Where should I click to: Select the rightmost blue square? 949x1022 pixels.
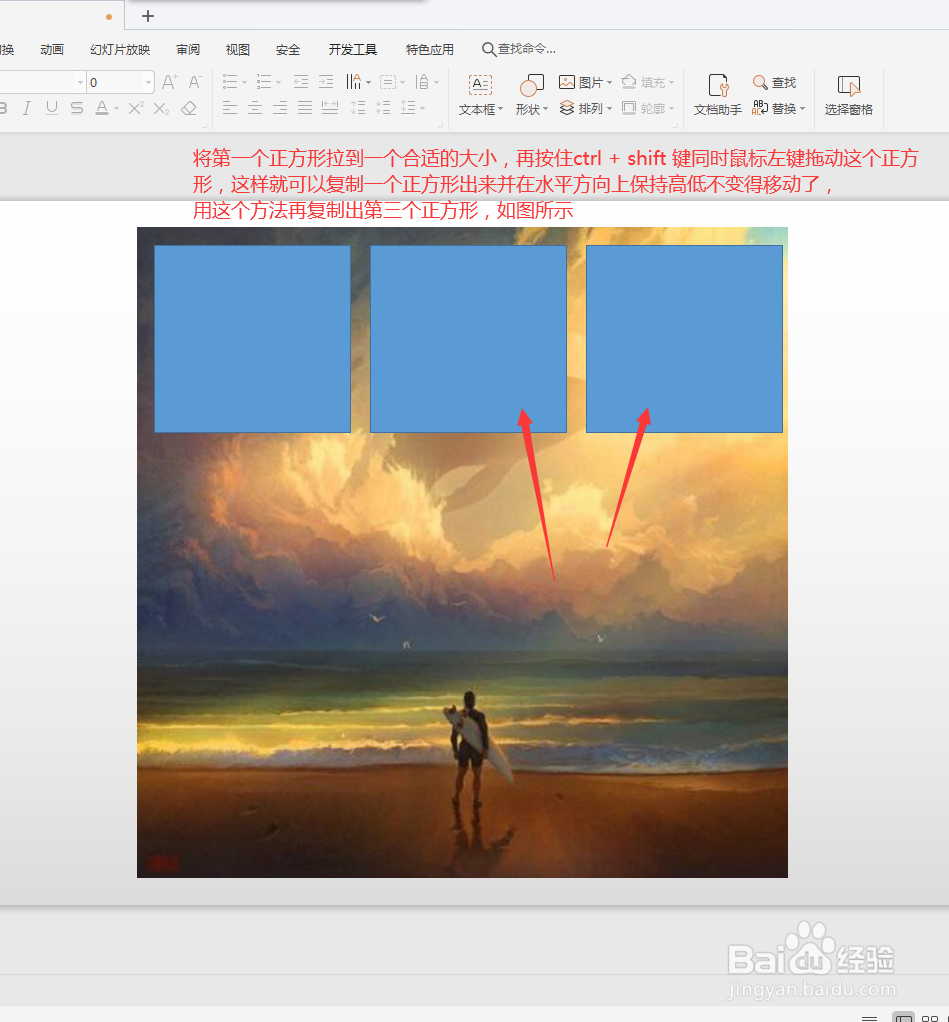pyautogui.click(x=684, y=339)
